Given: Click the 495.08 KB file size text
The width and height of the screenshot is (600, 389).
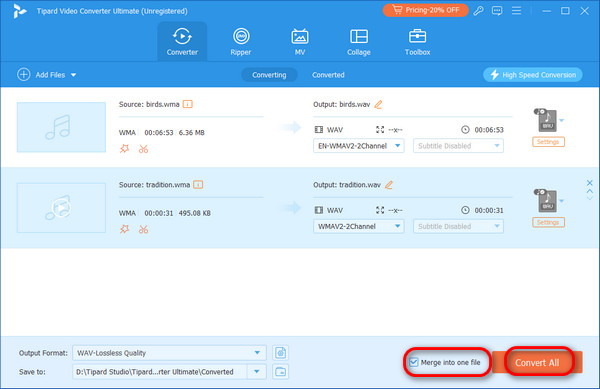Looking at the screenshot, I should coord(194,213).
